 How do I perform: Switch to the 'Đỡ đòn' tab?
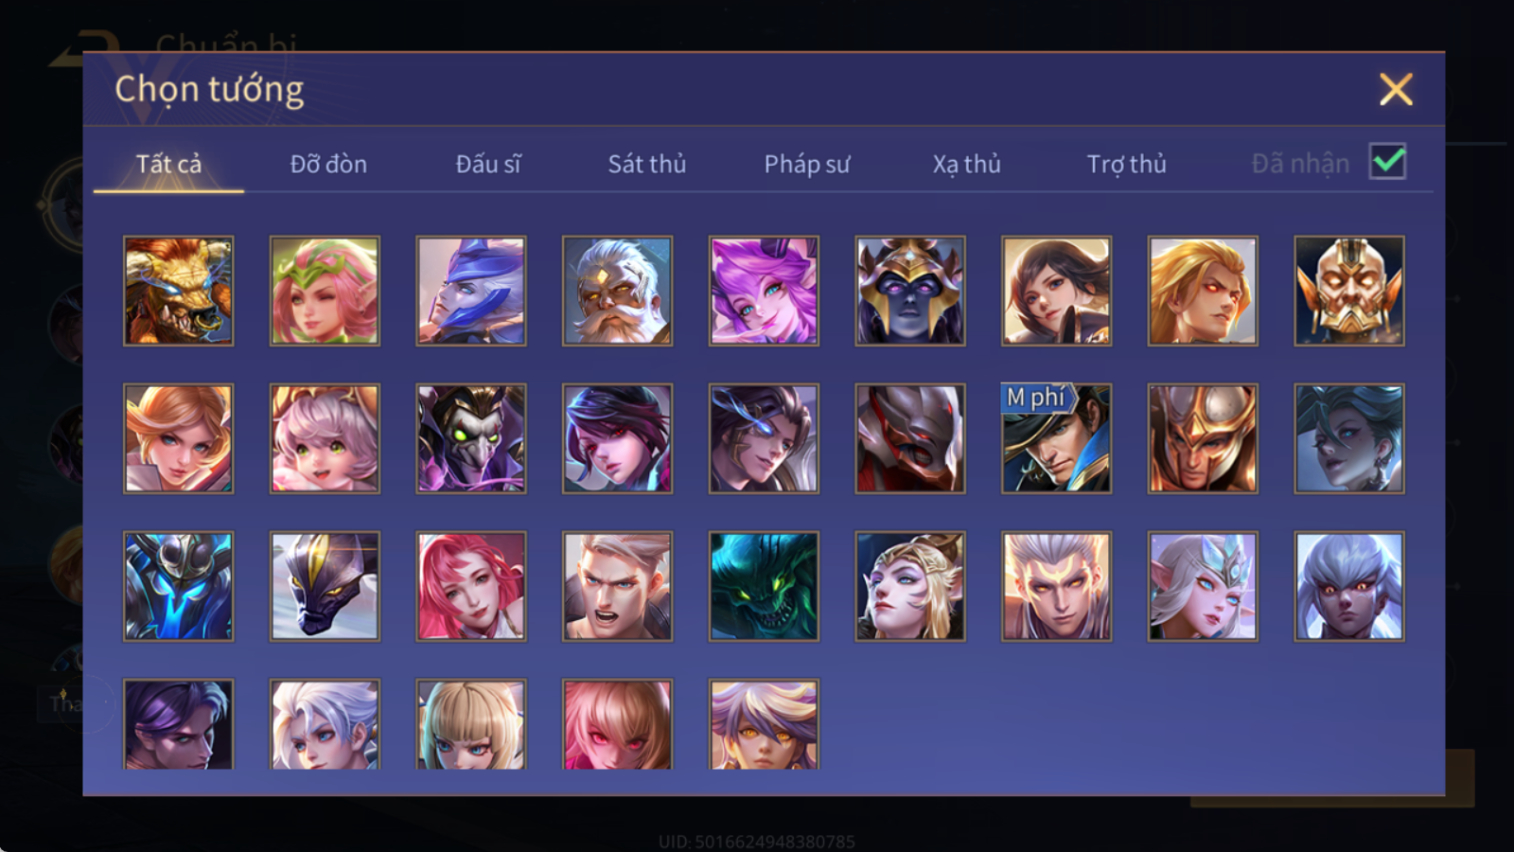tap(328, 164)
